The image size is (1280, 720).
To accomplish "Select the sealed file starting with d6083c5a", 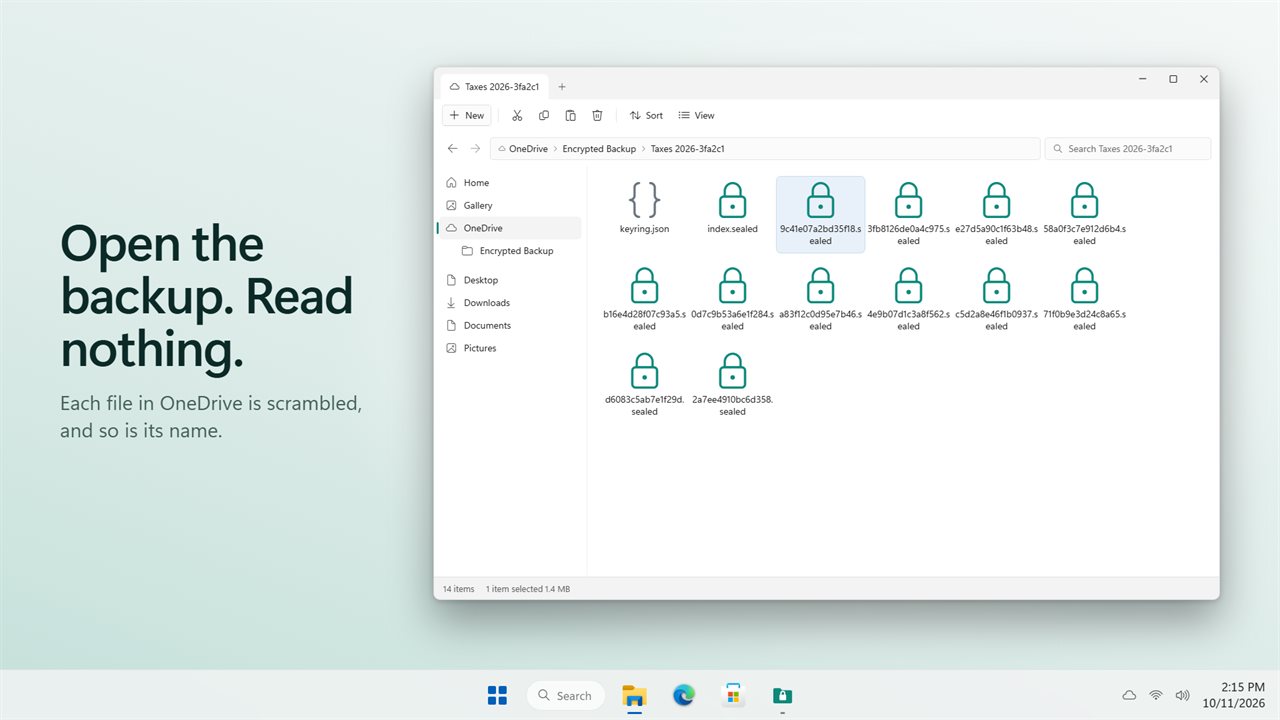I will (x=645, y=384).
